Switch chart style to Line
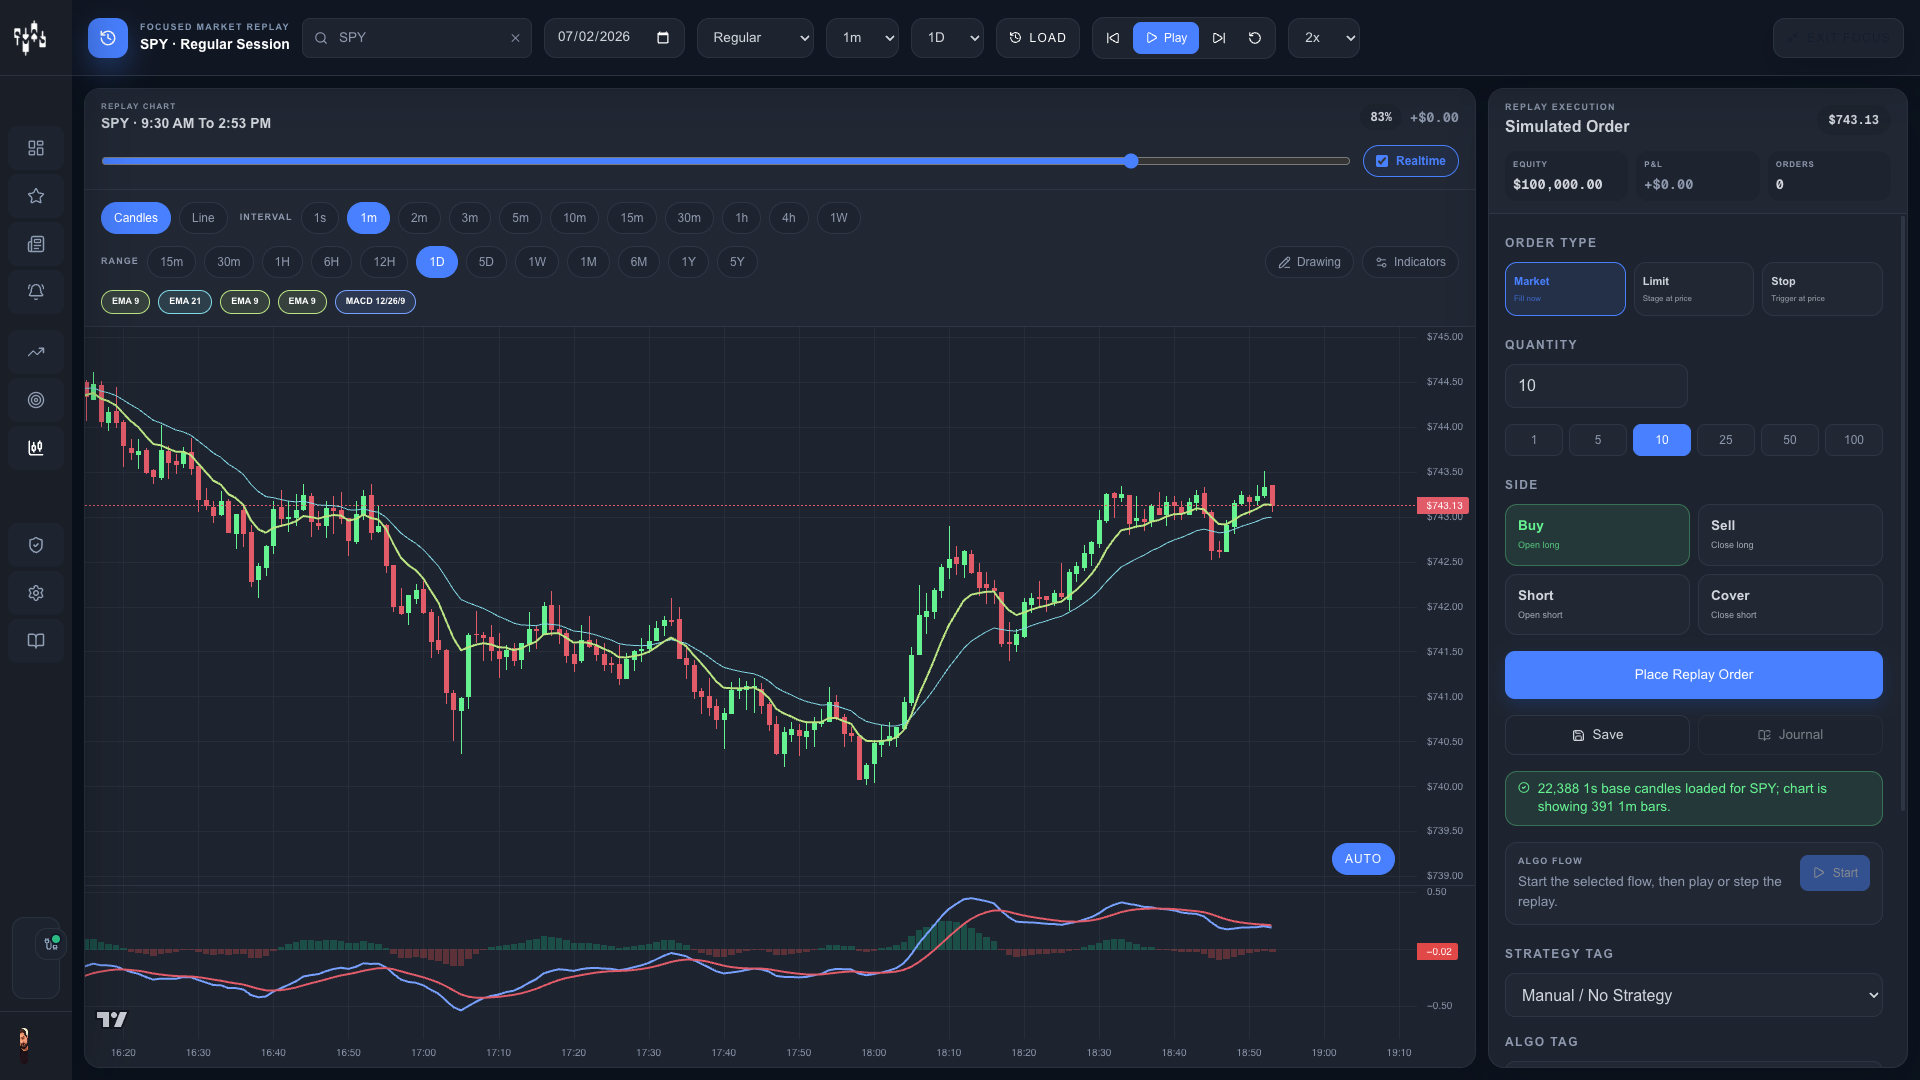Screen dimensions: 1920x1080 203,218
